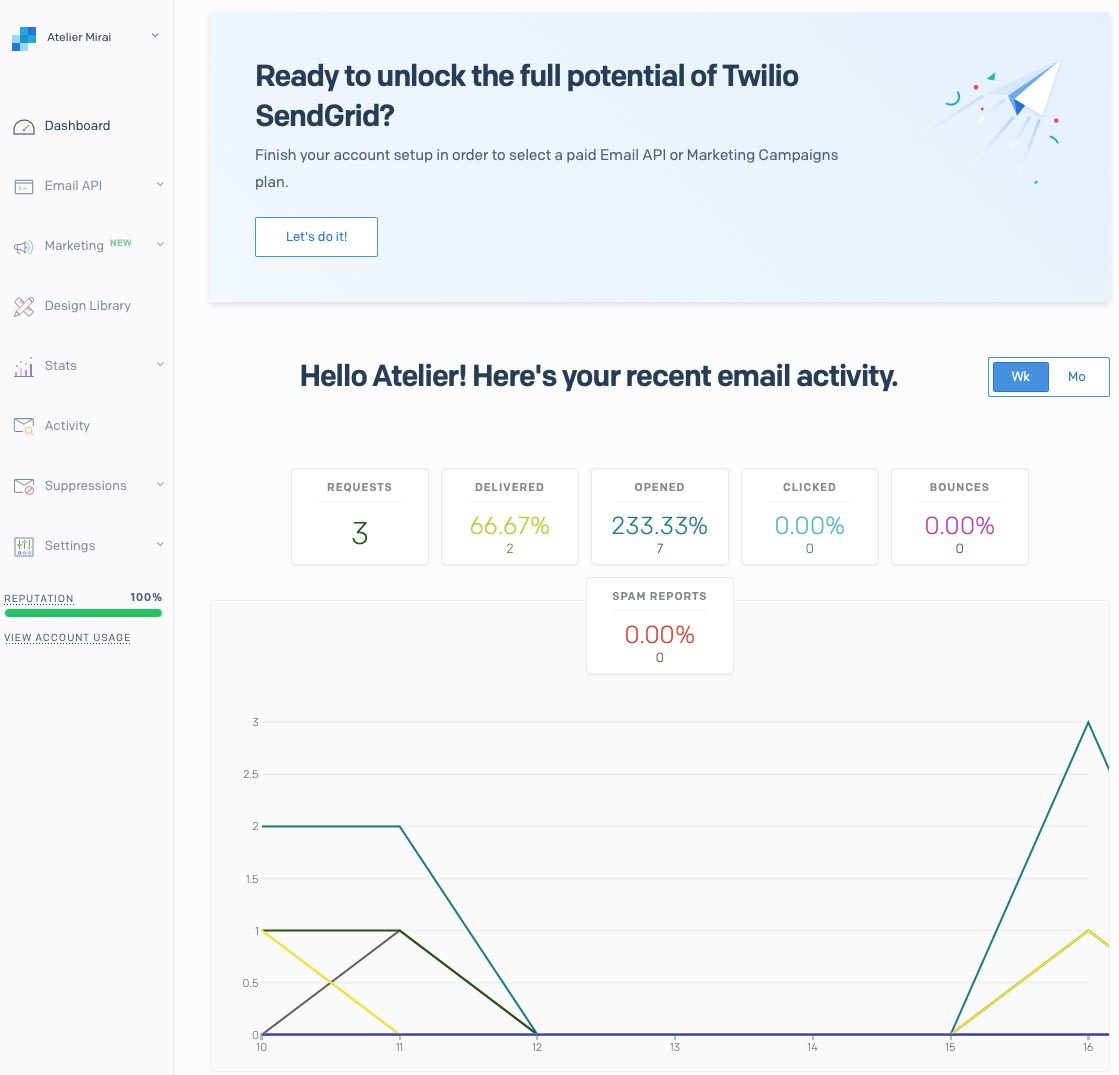Open Email API menu item

click(73, 186)
